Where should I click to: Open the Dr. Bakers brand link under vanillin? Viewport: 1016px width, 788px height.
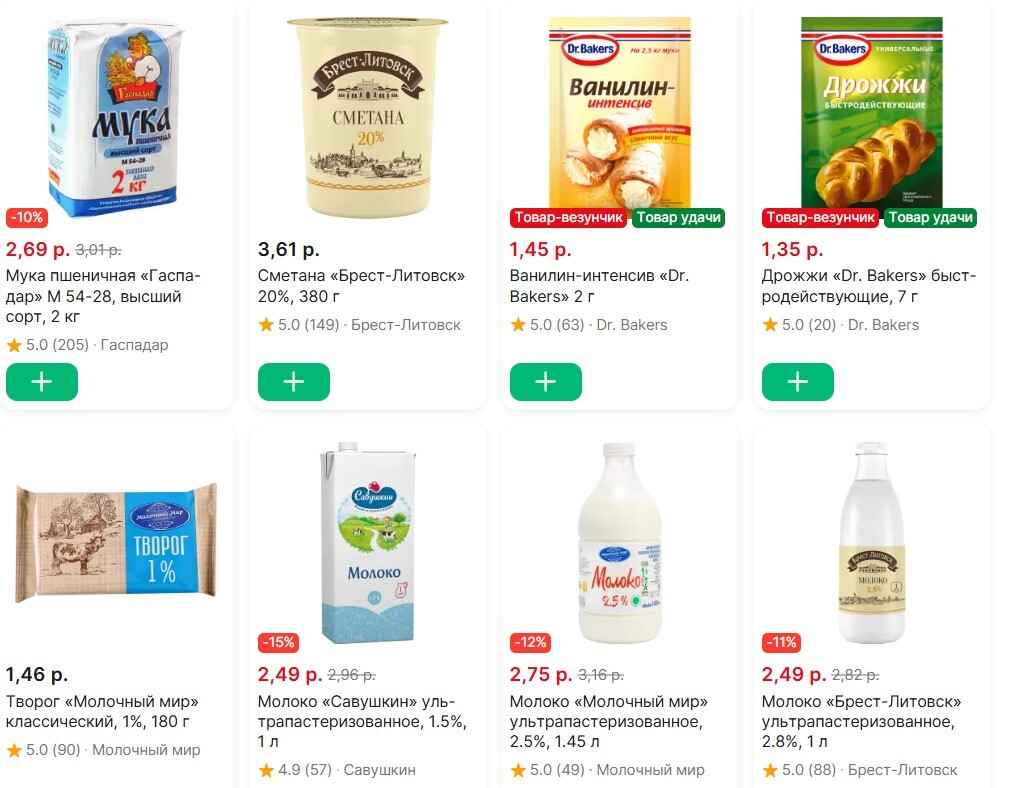pos(631,325)
